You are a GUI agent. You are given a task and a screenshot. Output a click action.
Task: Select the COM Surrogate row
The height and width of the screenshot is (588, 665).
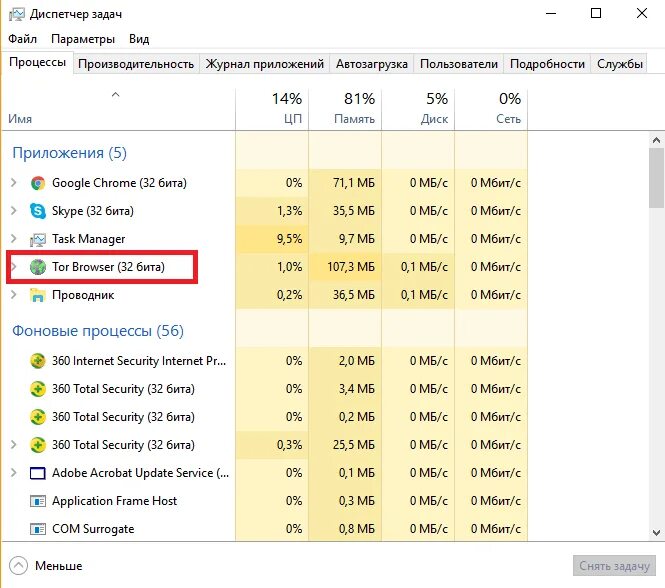pyautogui.click(x=265, y=529)
